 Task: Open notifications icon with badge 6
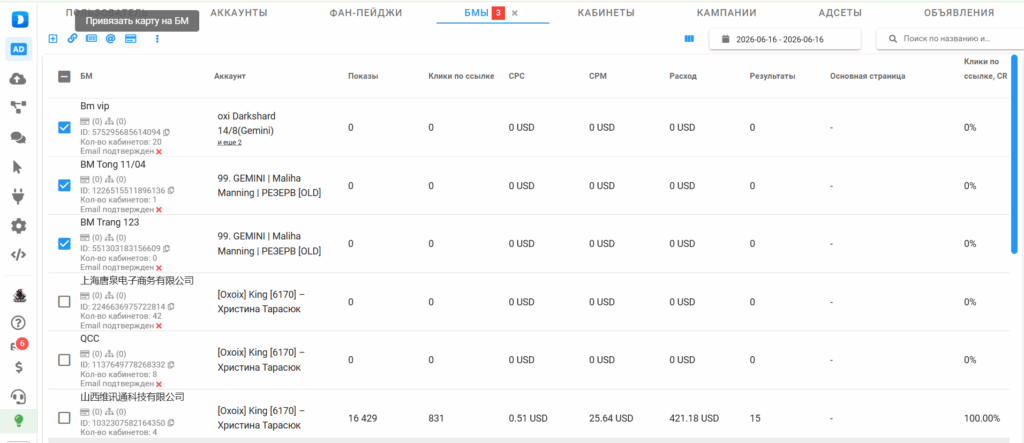pyautogui.click(x=19, y=345)
